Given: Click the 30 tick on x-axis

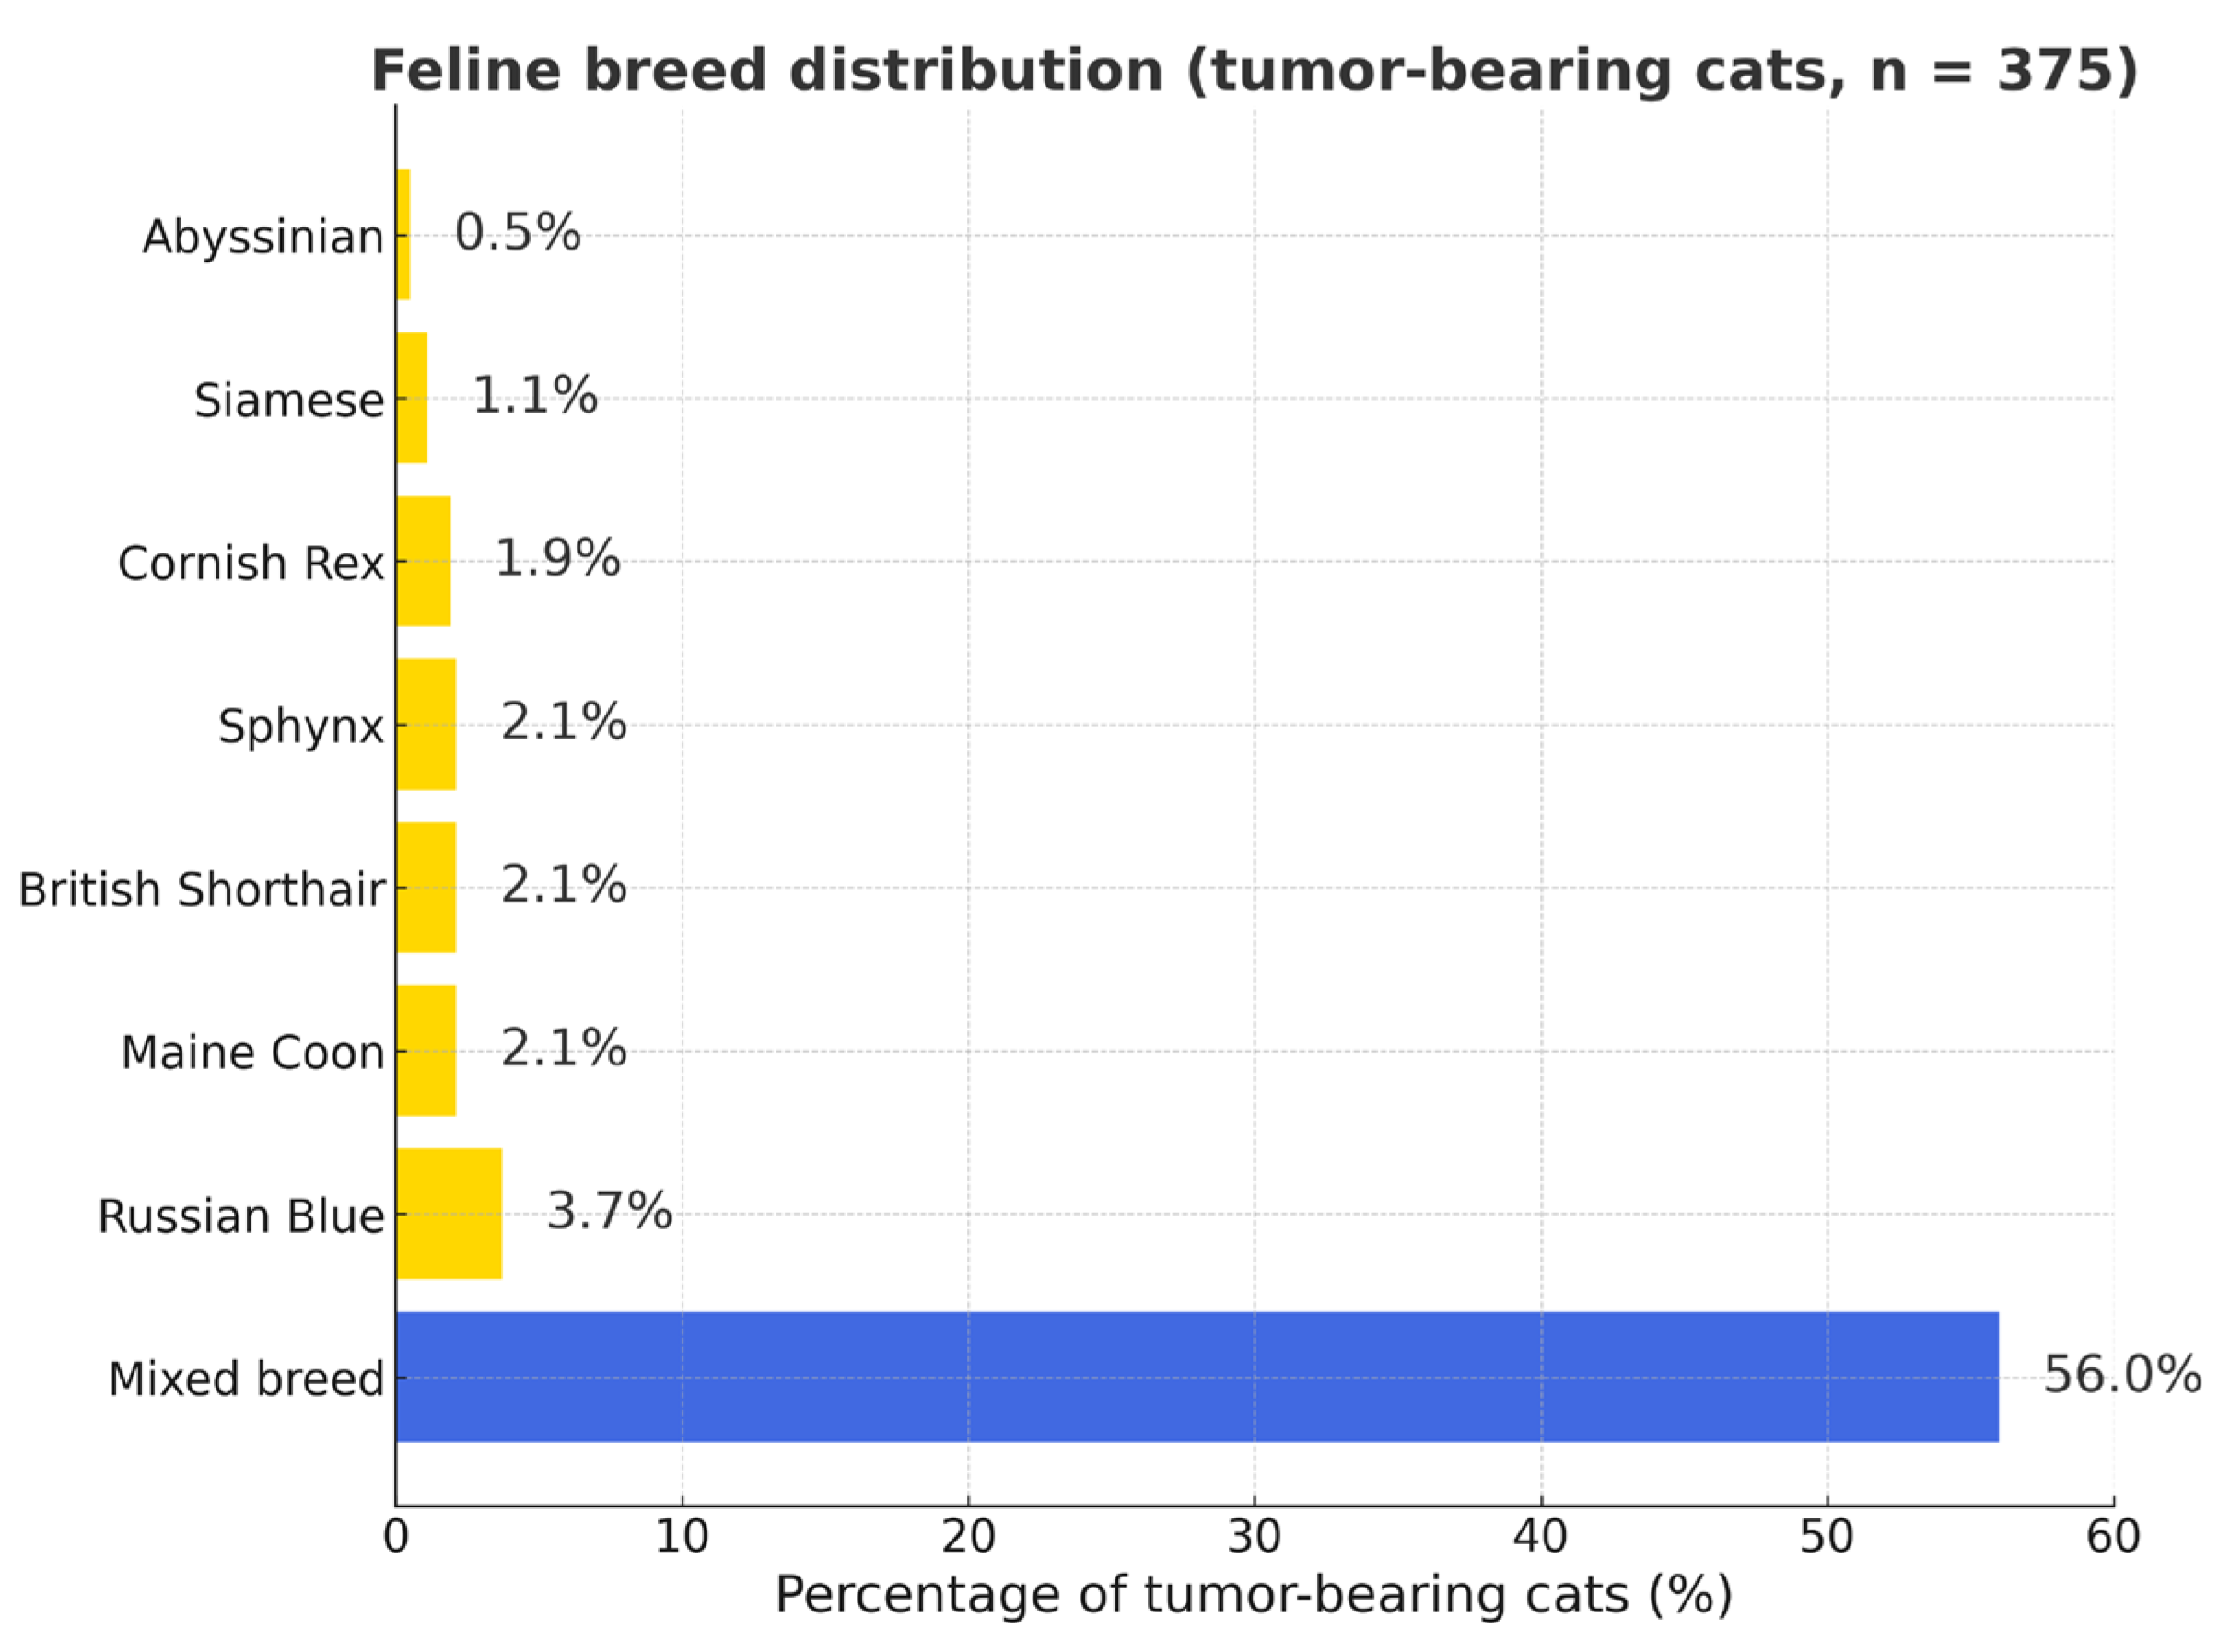Looking at the screenshot, I should coord(1254,1536).
